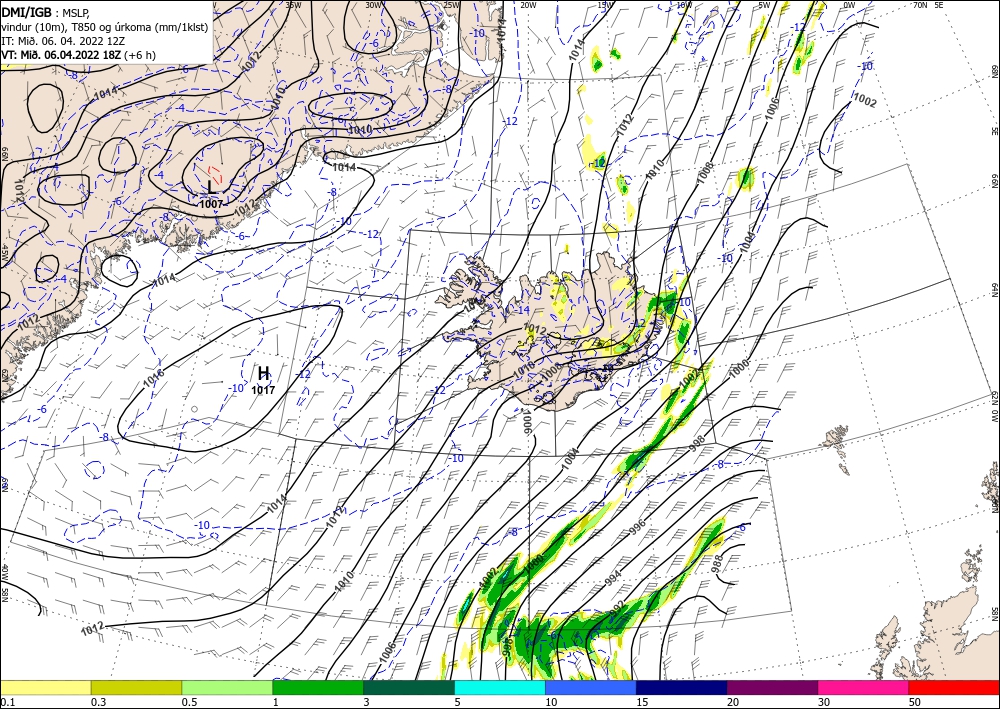
Task: Click the legend value '0.5'
Action: click(x=188, y=702)
